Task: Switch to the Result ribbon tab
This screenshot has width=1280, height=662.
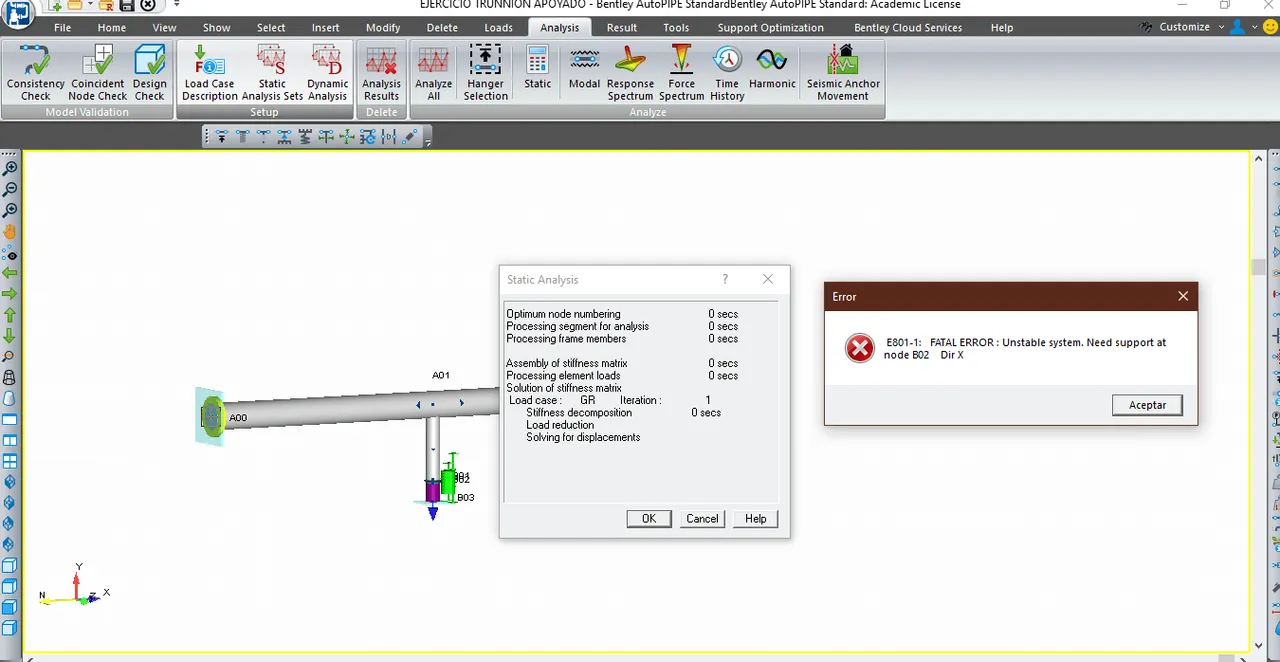Action: [621, 28]
